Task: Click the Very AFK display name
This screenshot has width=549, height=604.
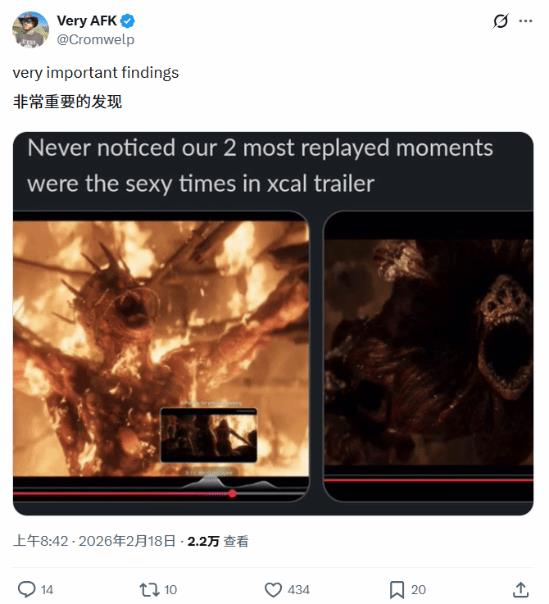Action: pos(87,21)
